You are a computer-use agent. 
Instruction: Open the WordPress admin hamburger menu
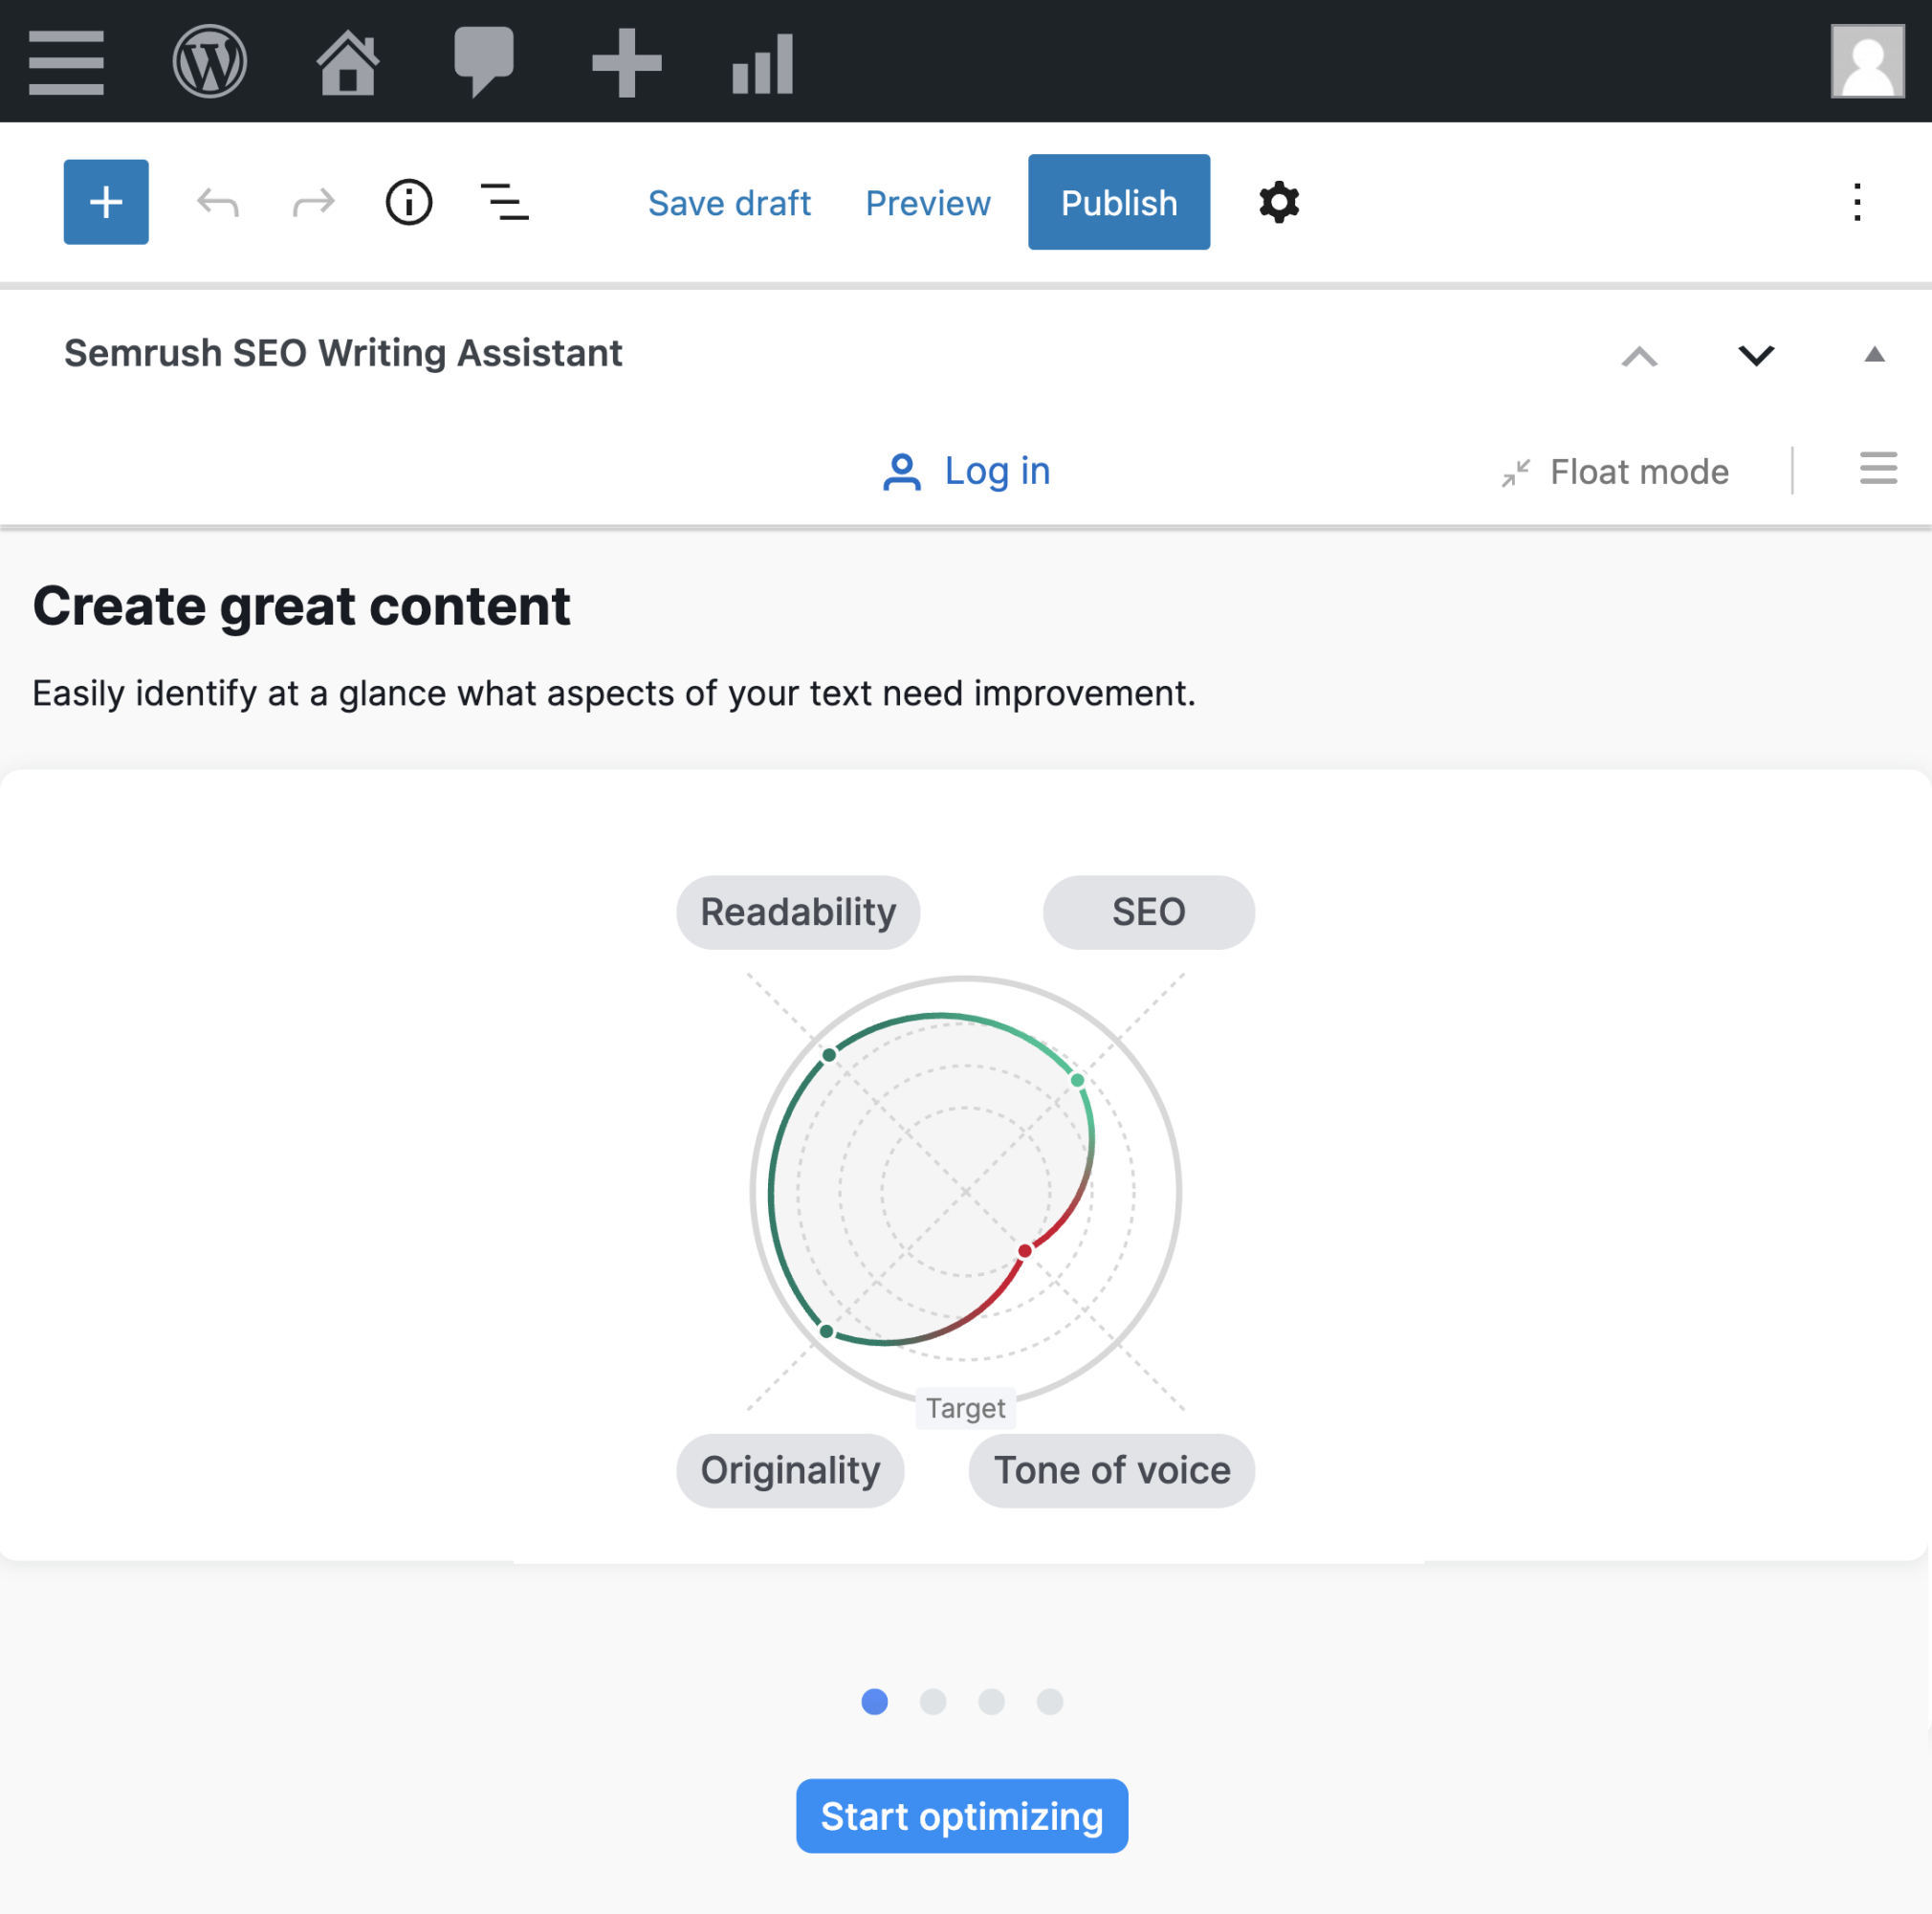tap(66, 62)
